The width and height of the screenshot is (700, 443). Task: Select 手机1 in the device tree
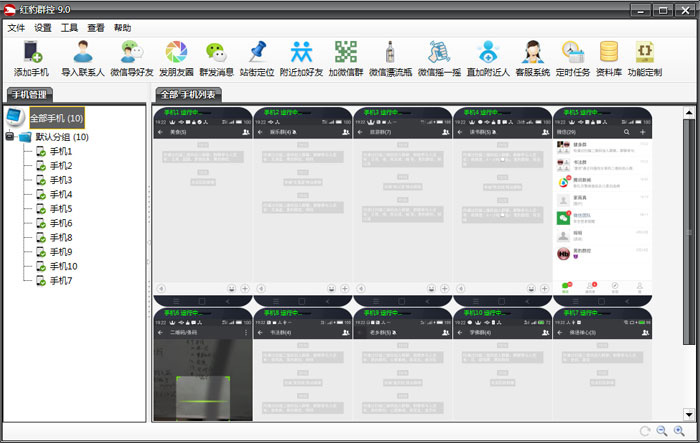[x=61, y=151]
